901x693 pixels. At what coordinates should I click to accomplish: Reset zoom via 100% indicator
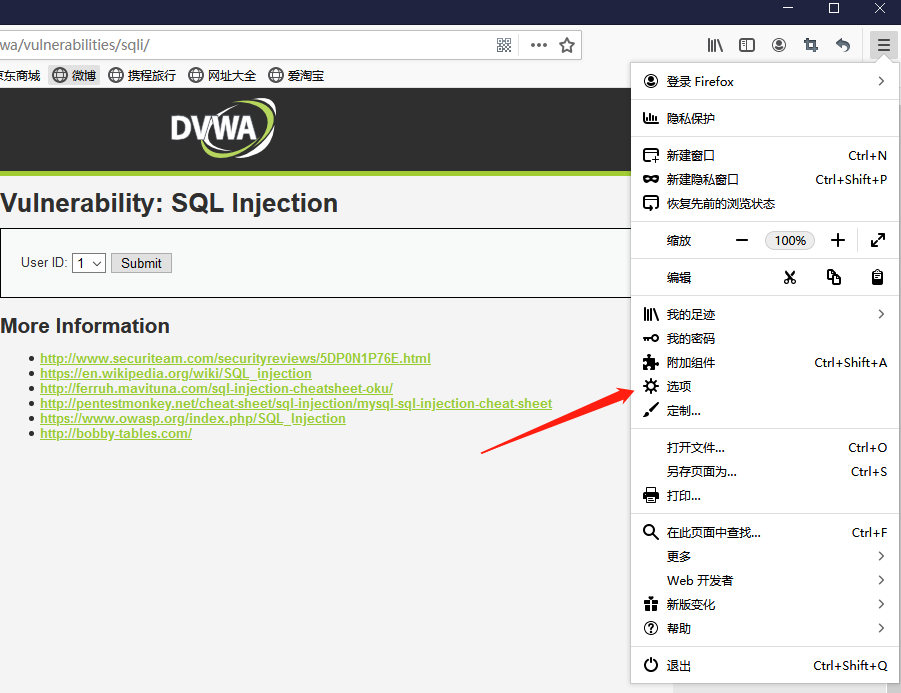pos(790,240)
